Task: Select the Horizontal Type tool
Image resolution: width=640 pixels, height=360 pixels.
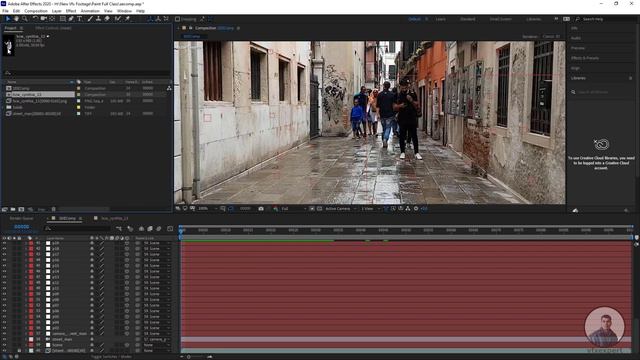Action: (x=80, y=19)
